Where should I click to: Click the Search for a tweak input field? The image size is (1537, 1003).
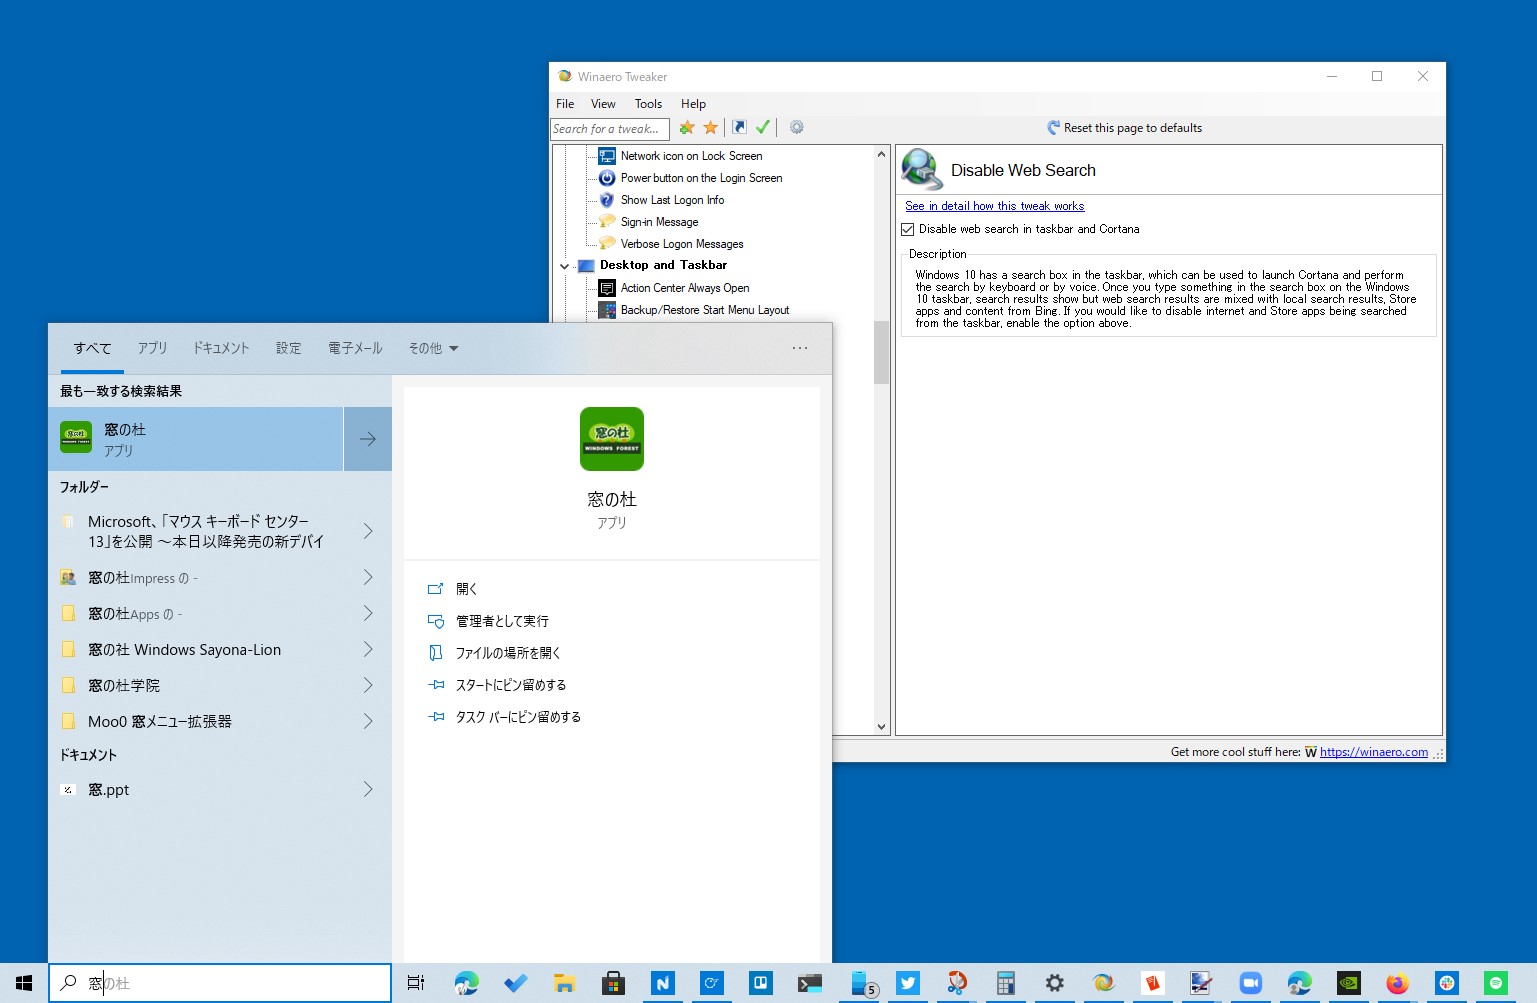click(x=609, y=128)
